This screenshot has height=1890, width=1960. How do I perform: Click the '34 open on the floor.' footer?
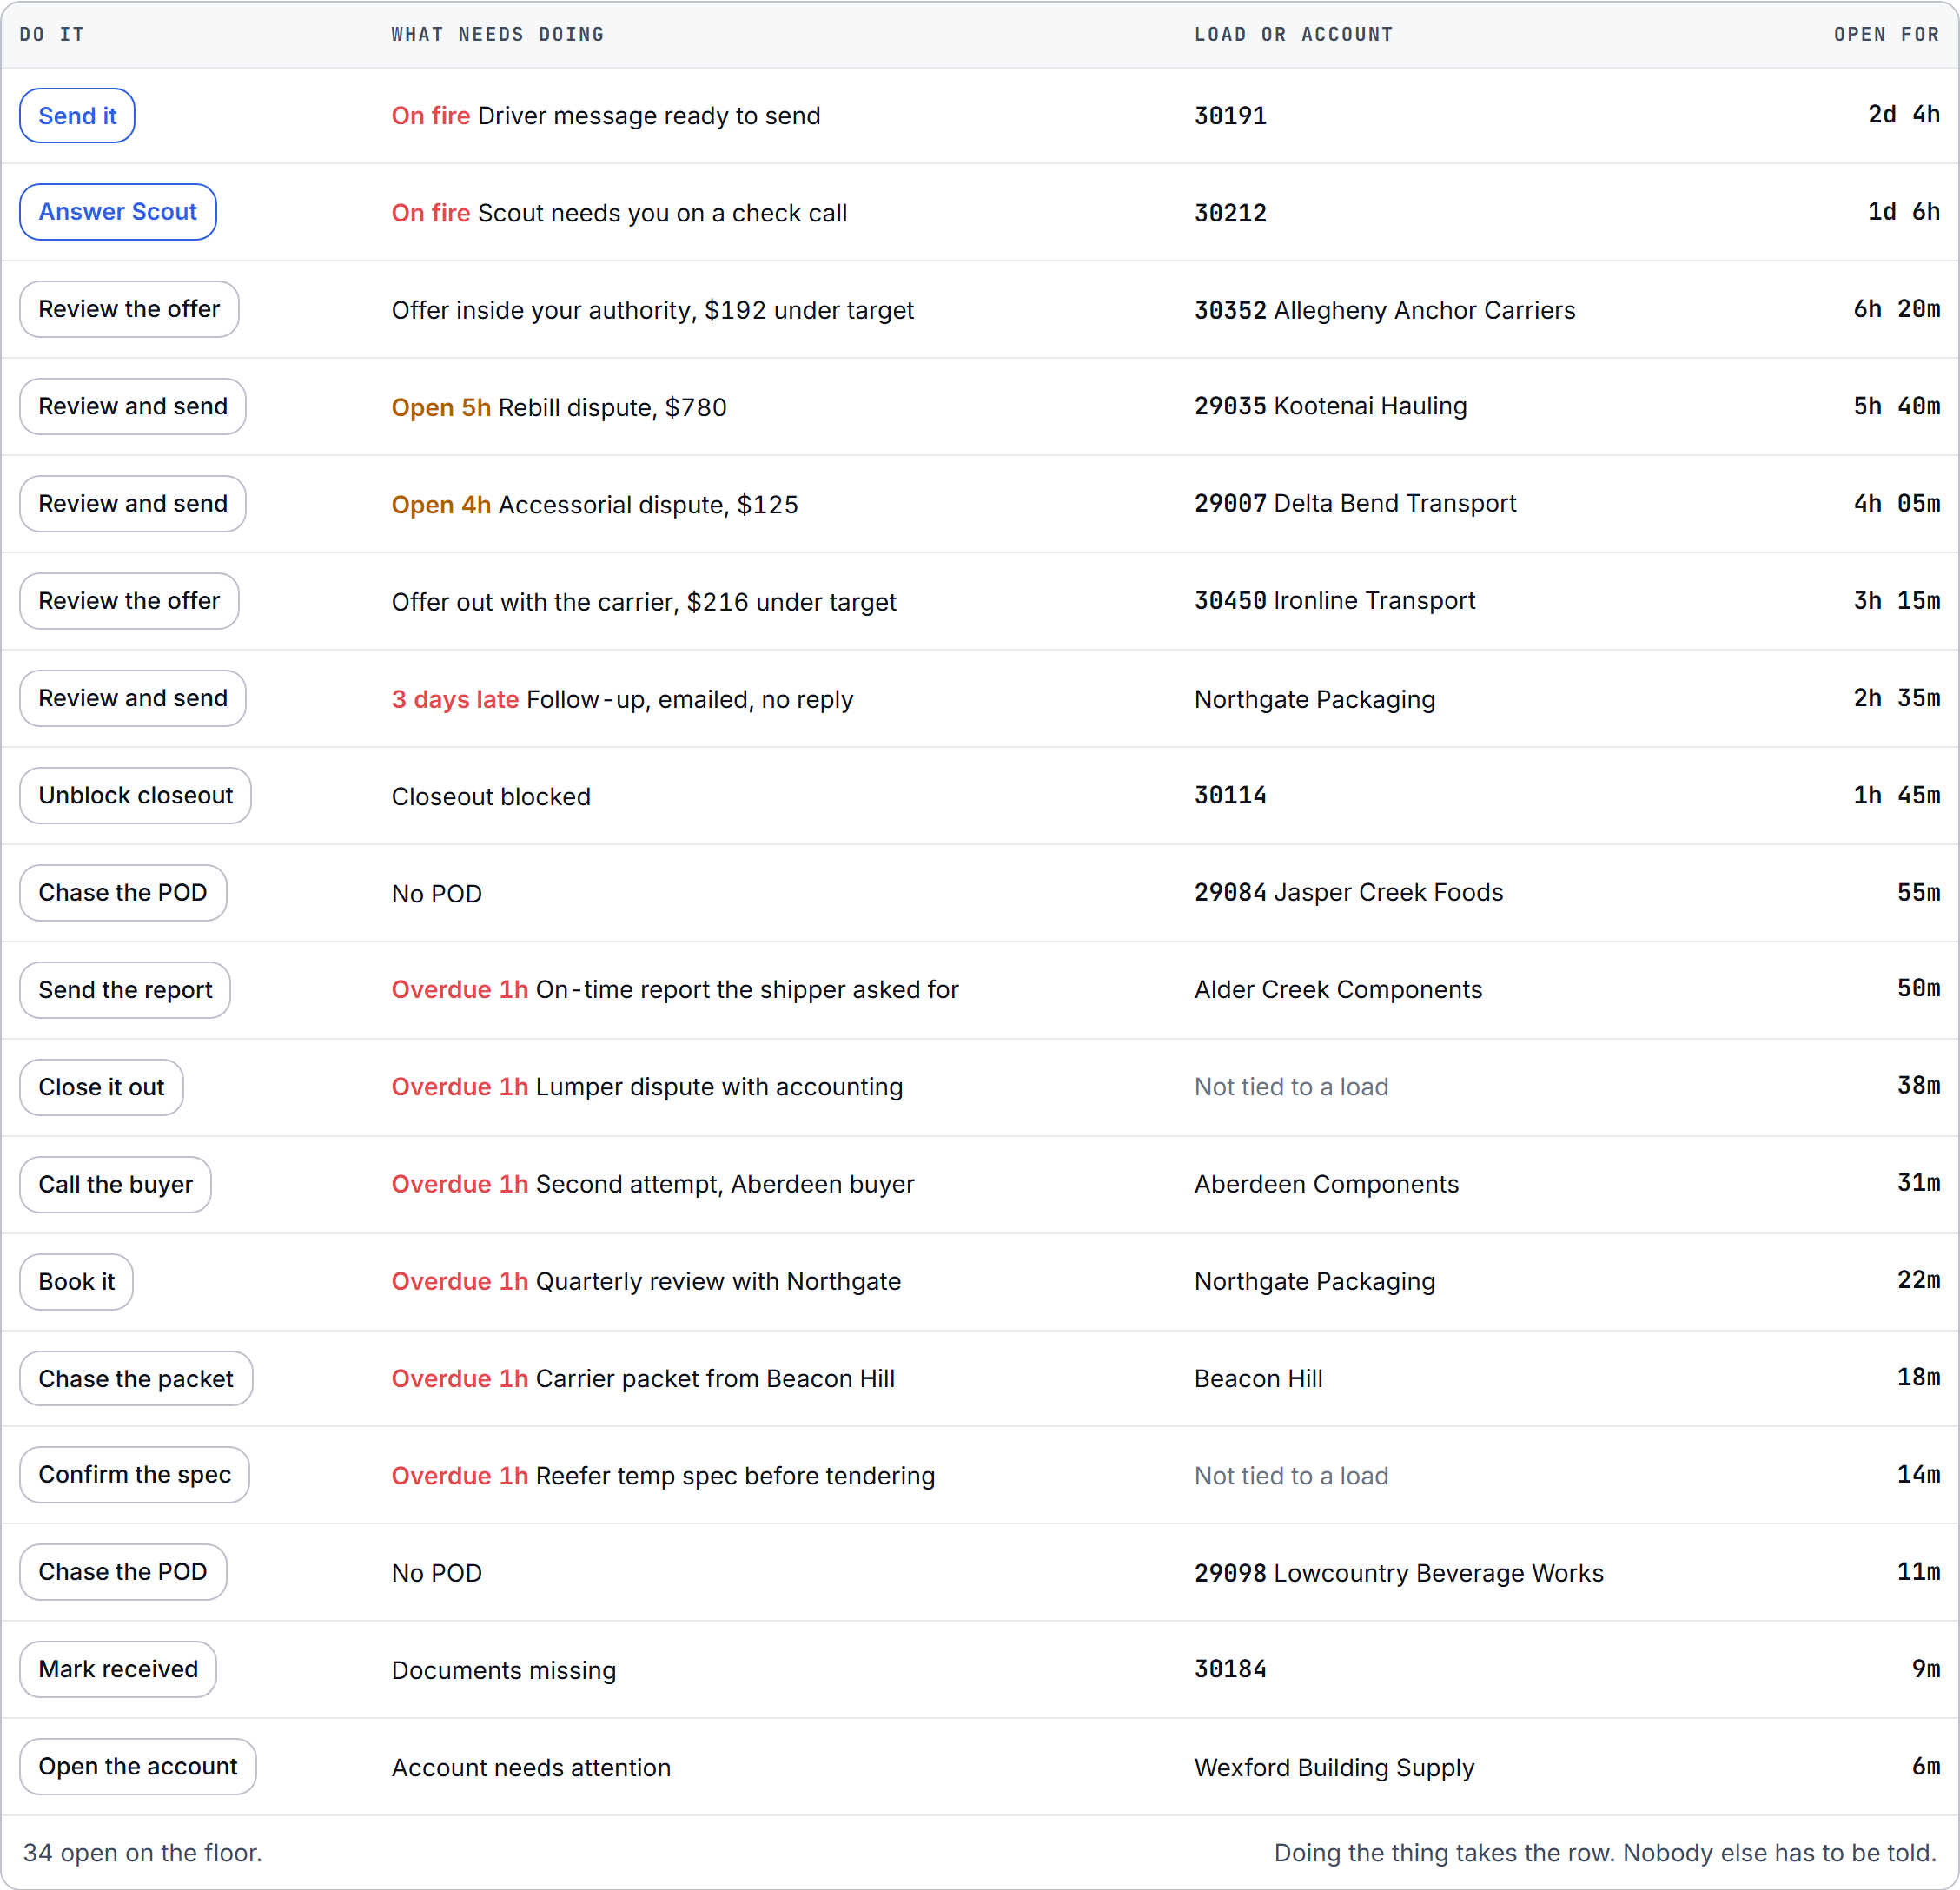coord(142,1853)
